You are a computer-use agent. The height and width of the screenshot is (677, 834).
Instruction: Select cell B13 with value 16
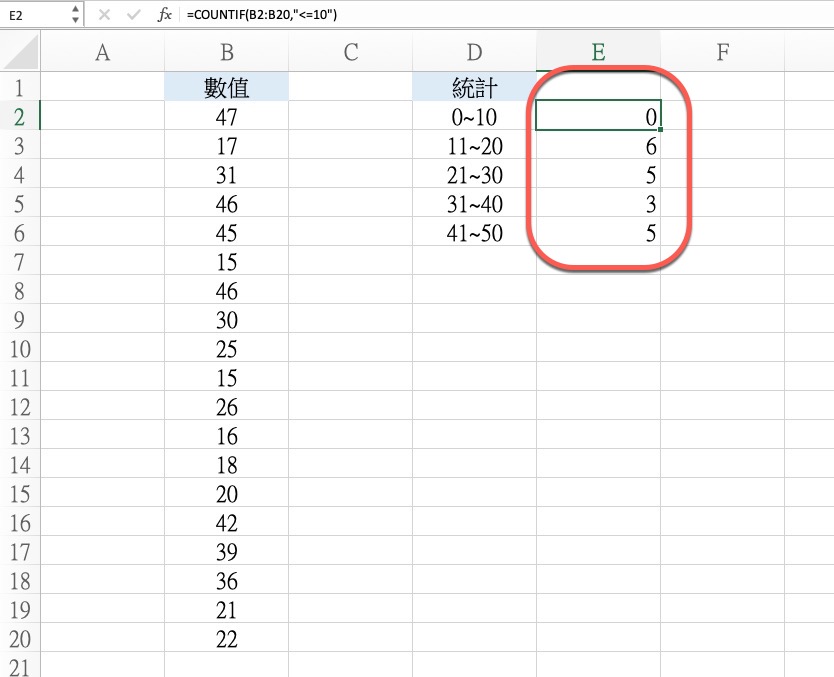coord(227,434)
